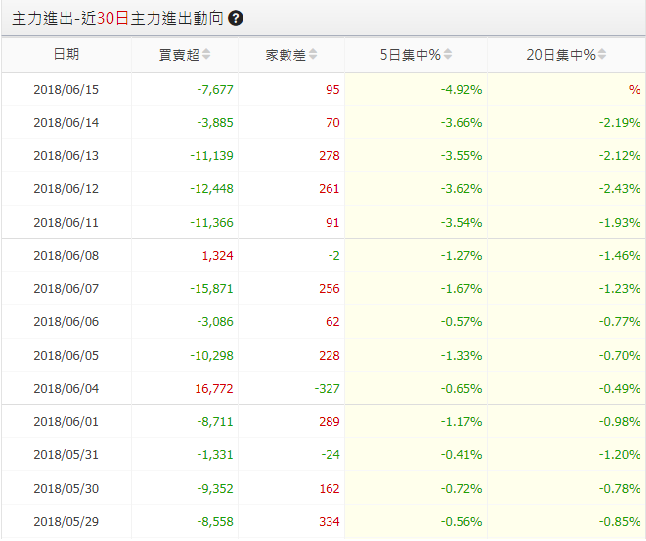Click the 日期 column header

[x=66, y=54]
